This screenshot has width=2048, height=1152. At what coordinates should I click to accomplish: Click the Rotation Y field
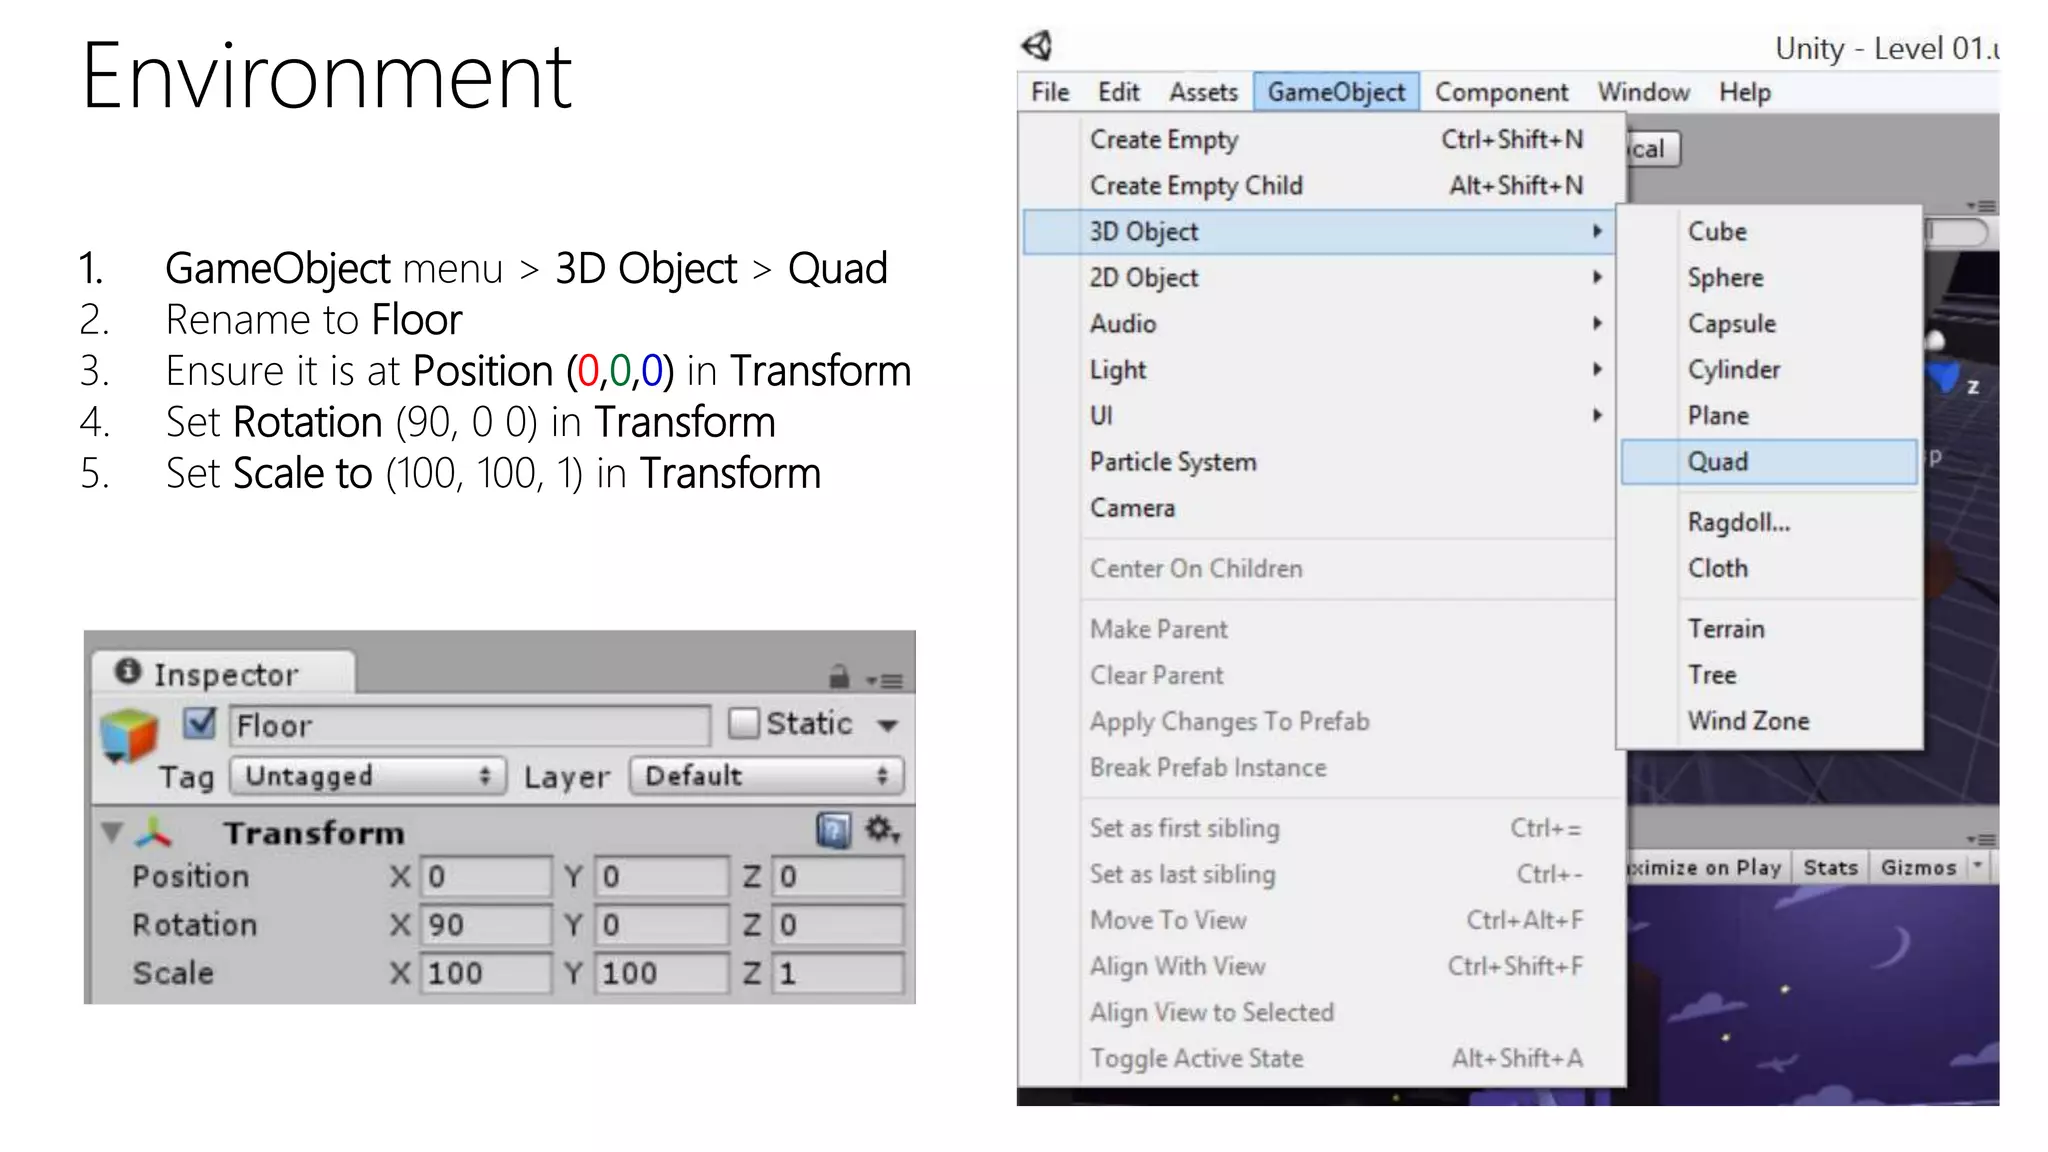tap(661, 924)
